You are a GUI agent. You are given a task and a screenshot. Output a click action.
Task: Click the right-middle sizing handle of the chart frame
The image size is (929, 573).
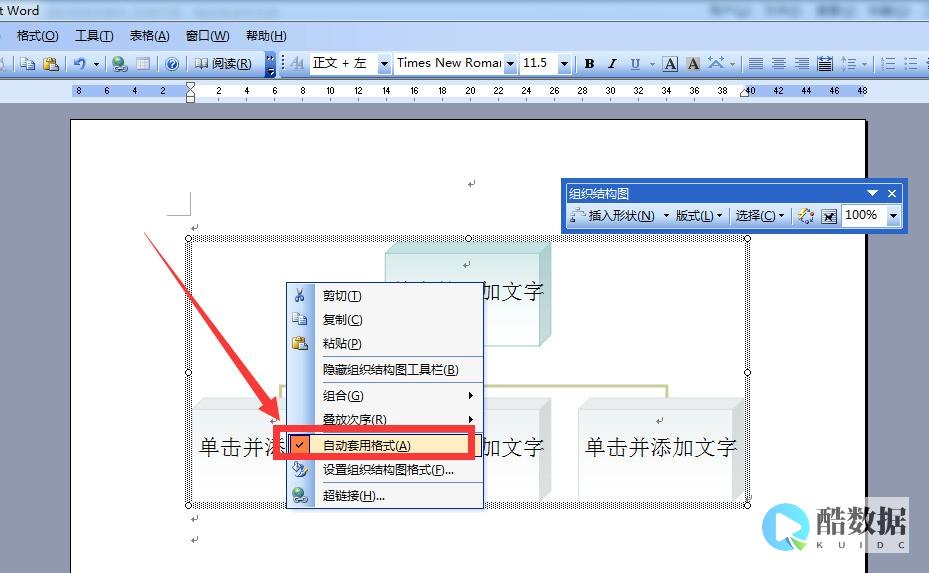coord(747,372)
